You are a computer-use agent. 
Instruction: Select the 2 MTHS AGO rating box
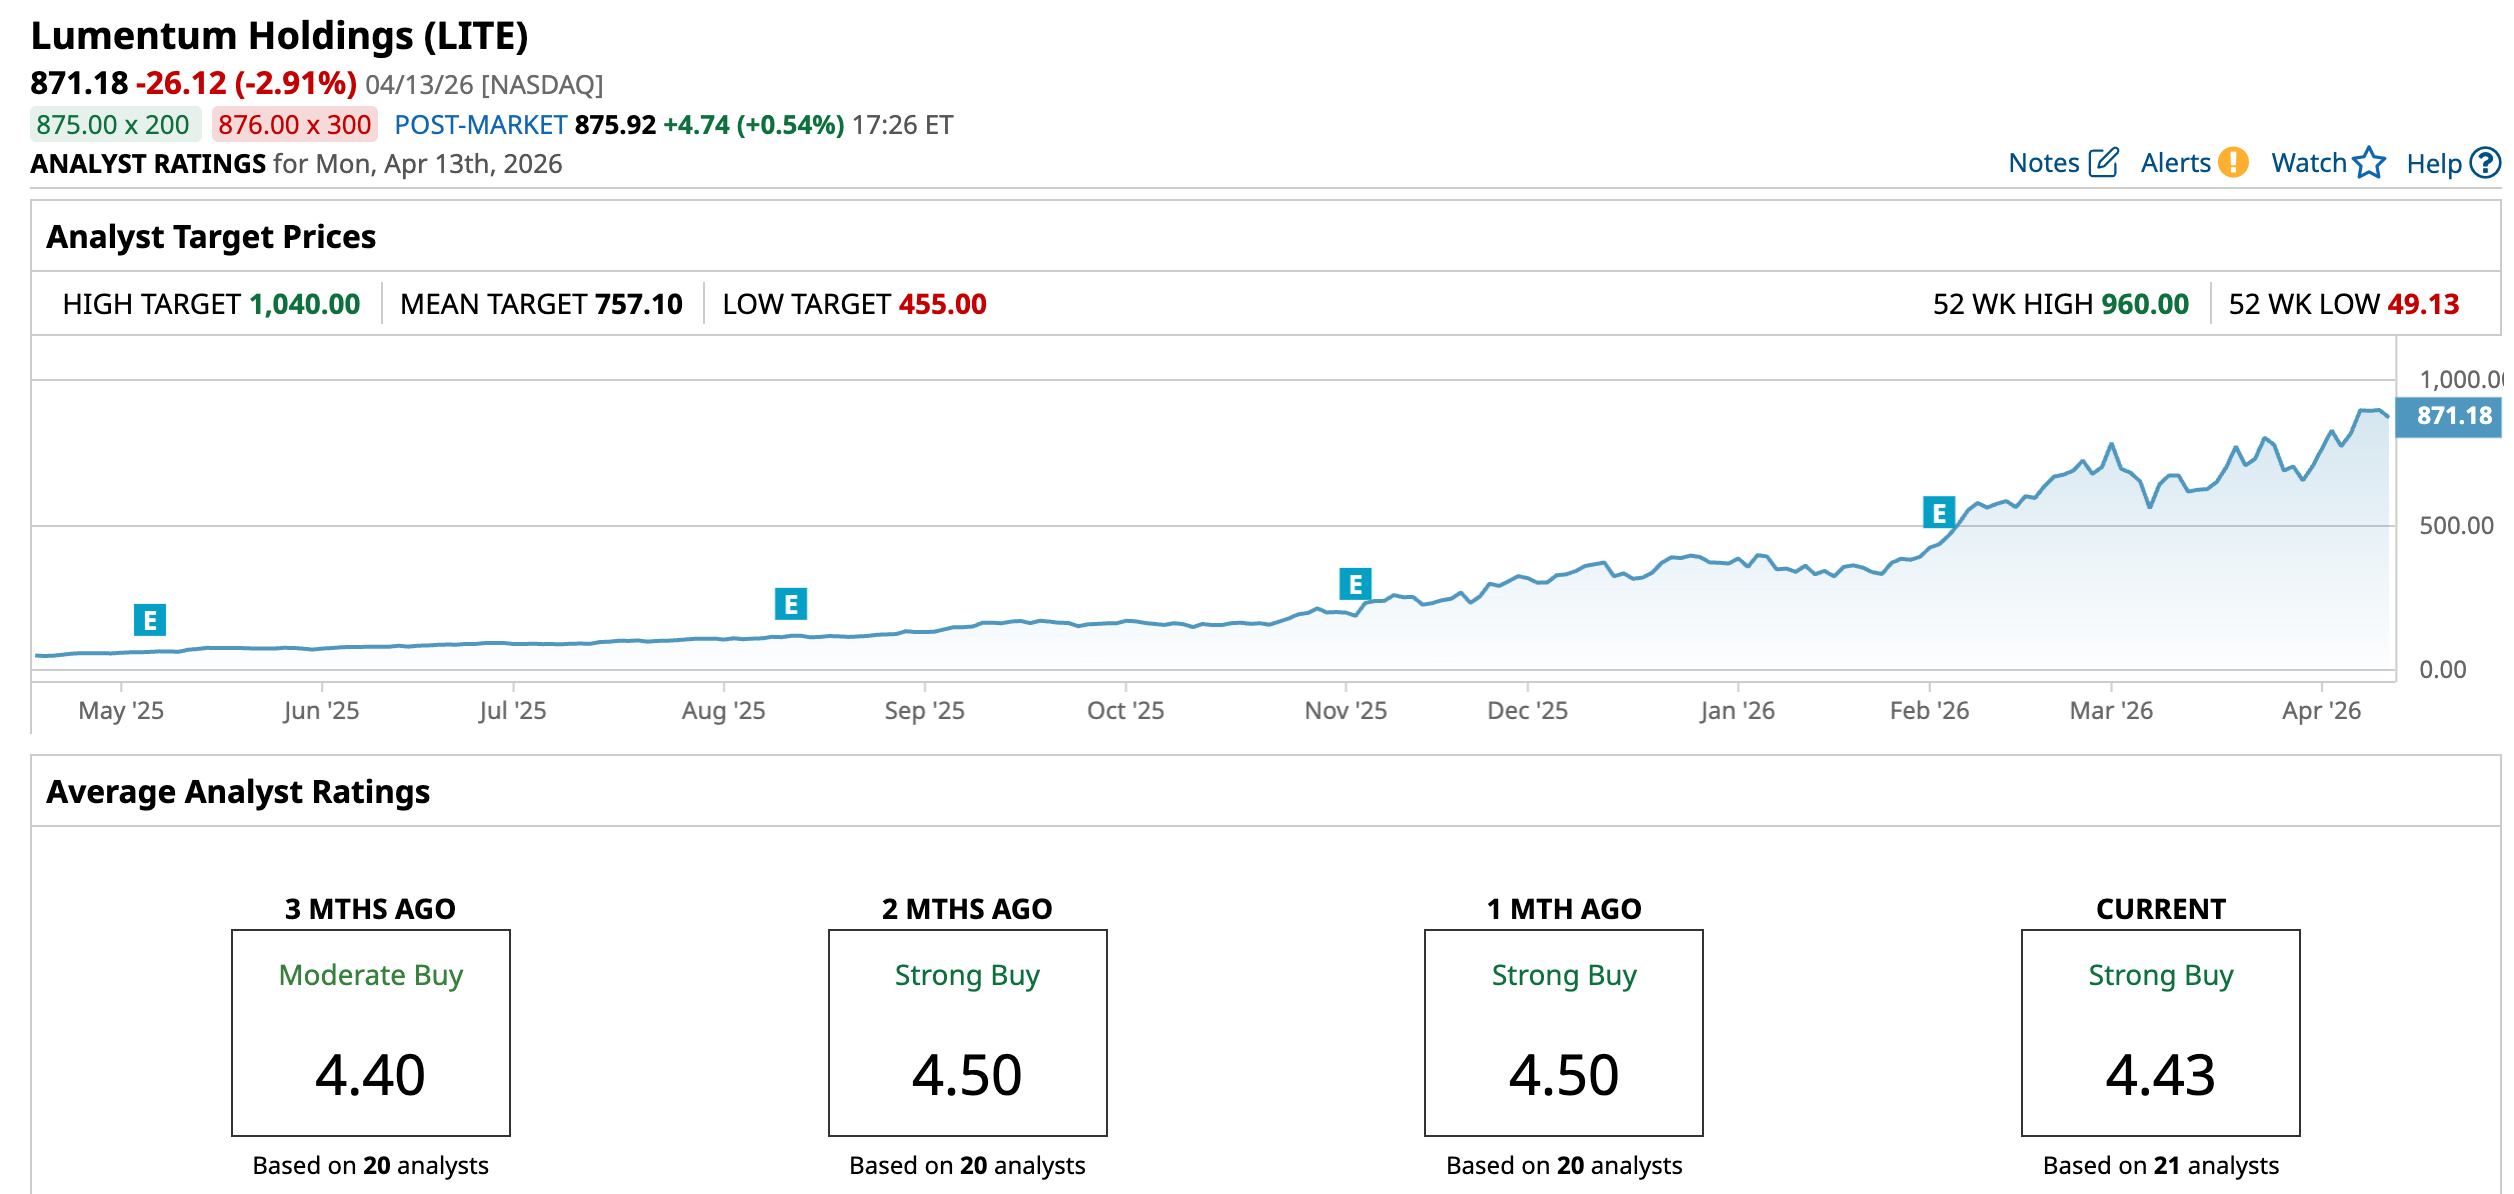pos(967,1033)
